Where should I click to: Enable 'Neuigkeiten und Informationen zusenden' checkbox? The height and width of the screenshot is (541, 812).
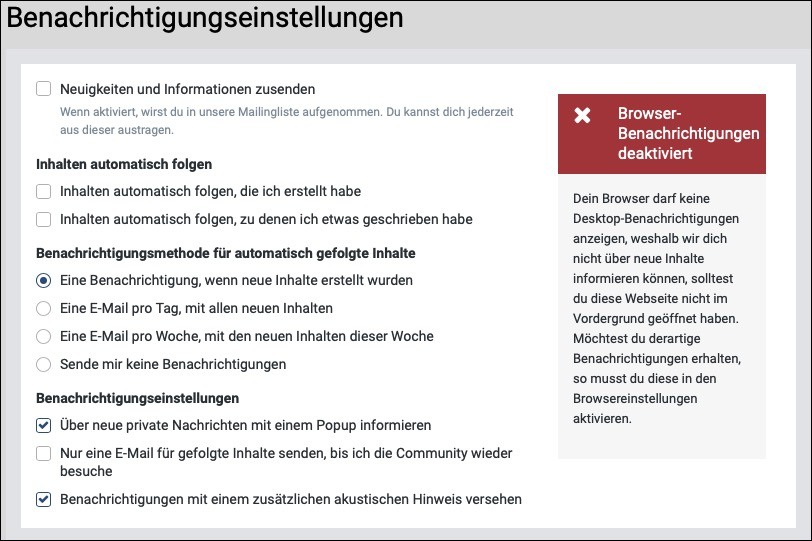point(44,89)
